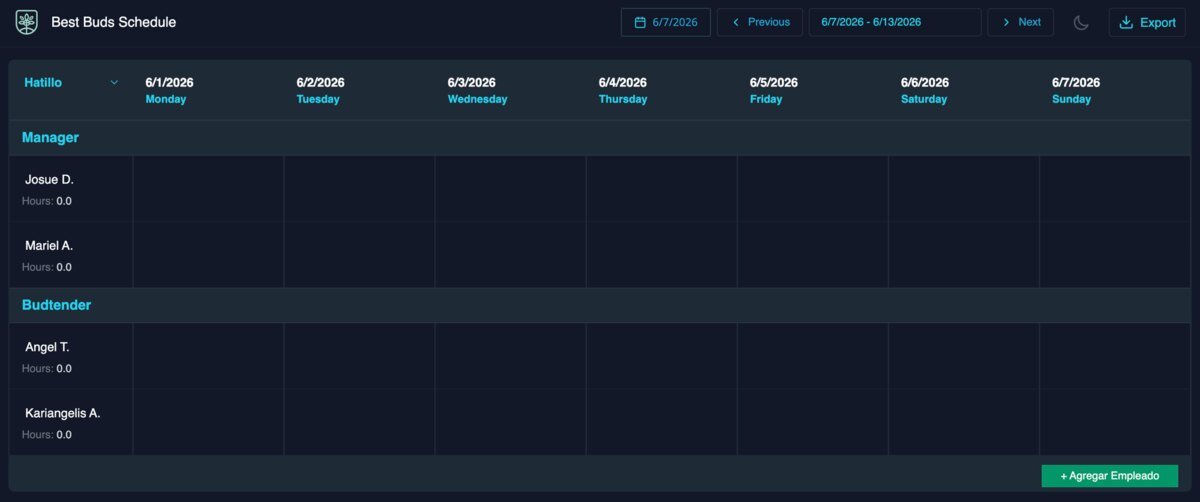The height and width of the screenshot is (502, 1200).
Task: Click Josue D.'s Monday shift cell
Action: 208,189
